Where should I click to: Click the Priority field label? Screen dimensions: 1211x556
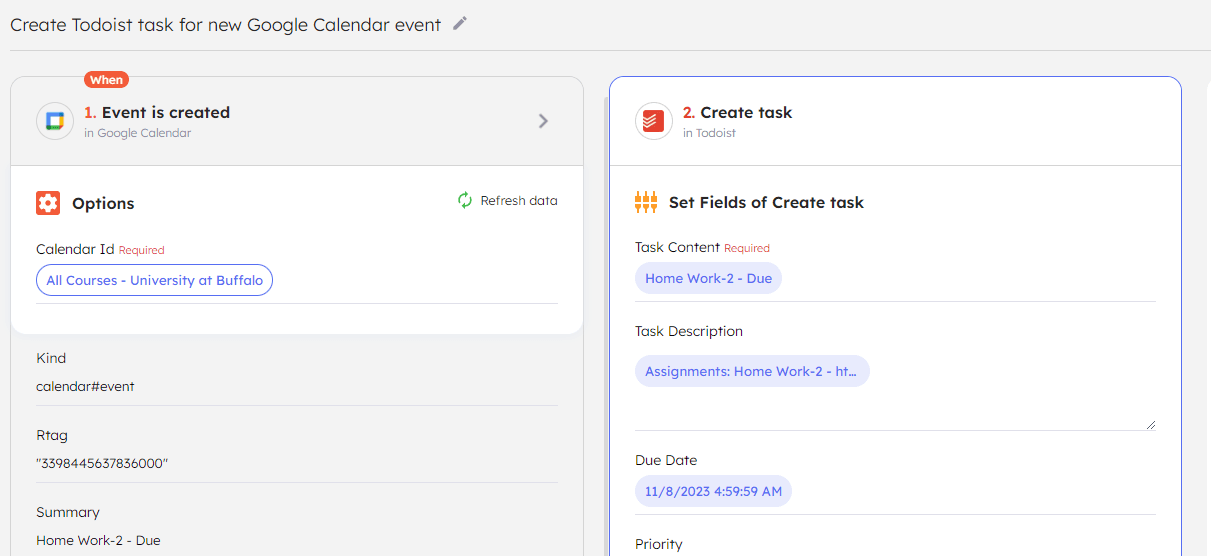click(659, 544)
